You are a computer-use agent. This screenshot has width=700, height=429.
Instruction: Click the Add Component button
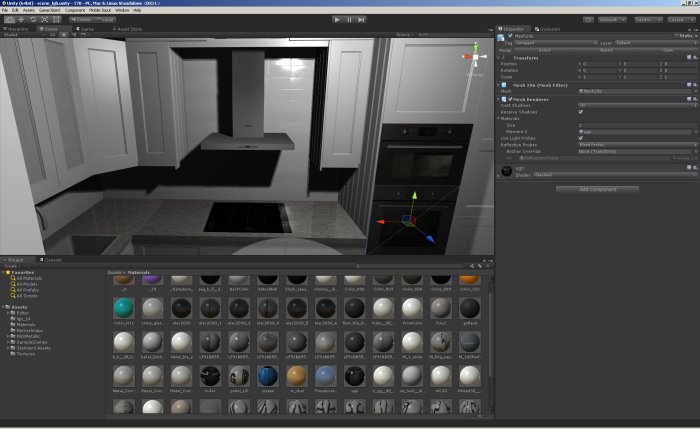tap(597, 189)
